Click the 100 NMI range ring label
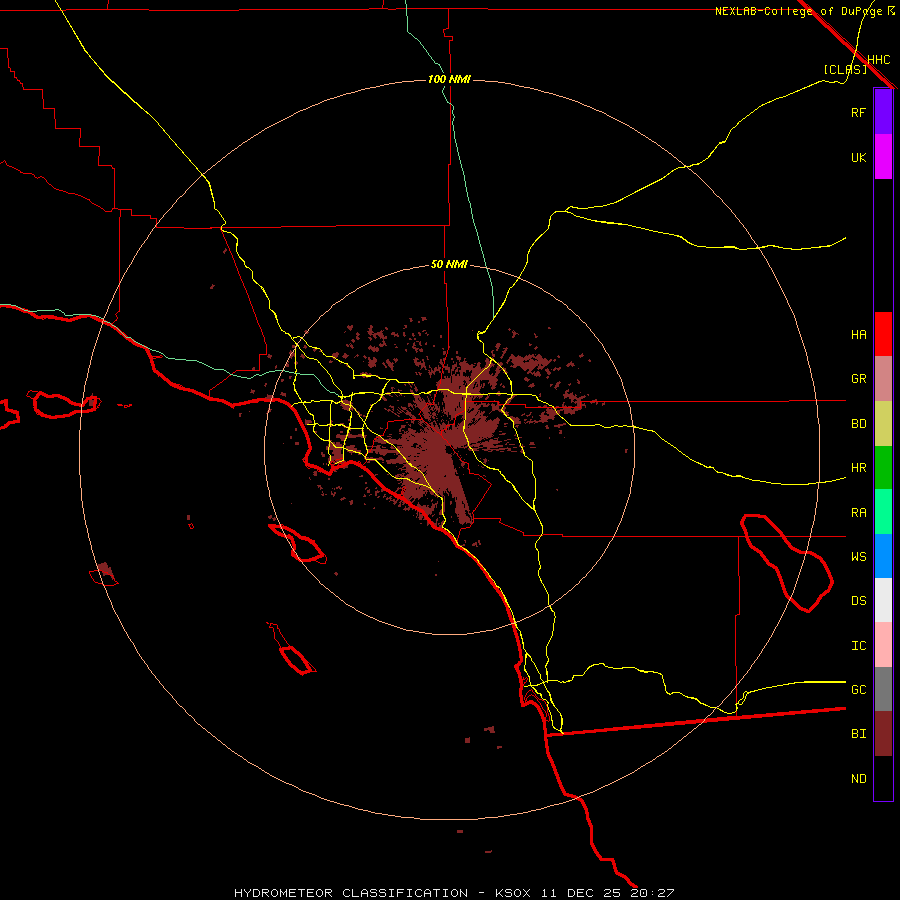The image size is (900, 900). pos(449,79)
